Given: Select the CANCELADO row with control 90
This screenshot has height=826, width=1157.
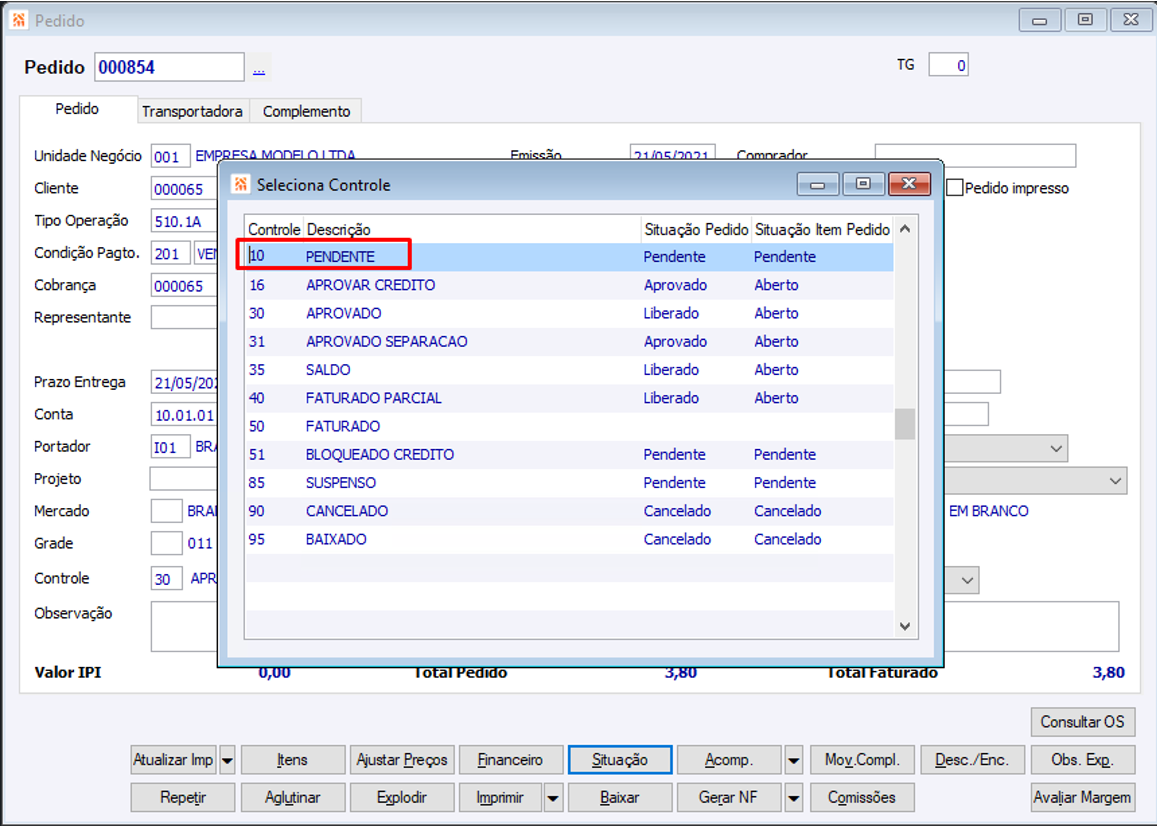Looking at the screenshot, I should pos(569,511).
